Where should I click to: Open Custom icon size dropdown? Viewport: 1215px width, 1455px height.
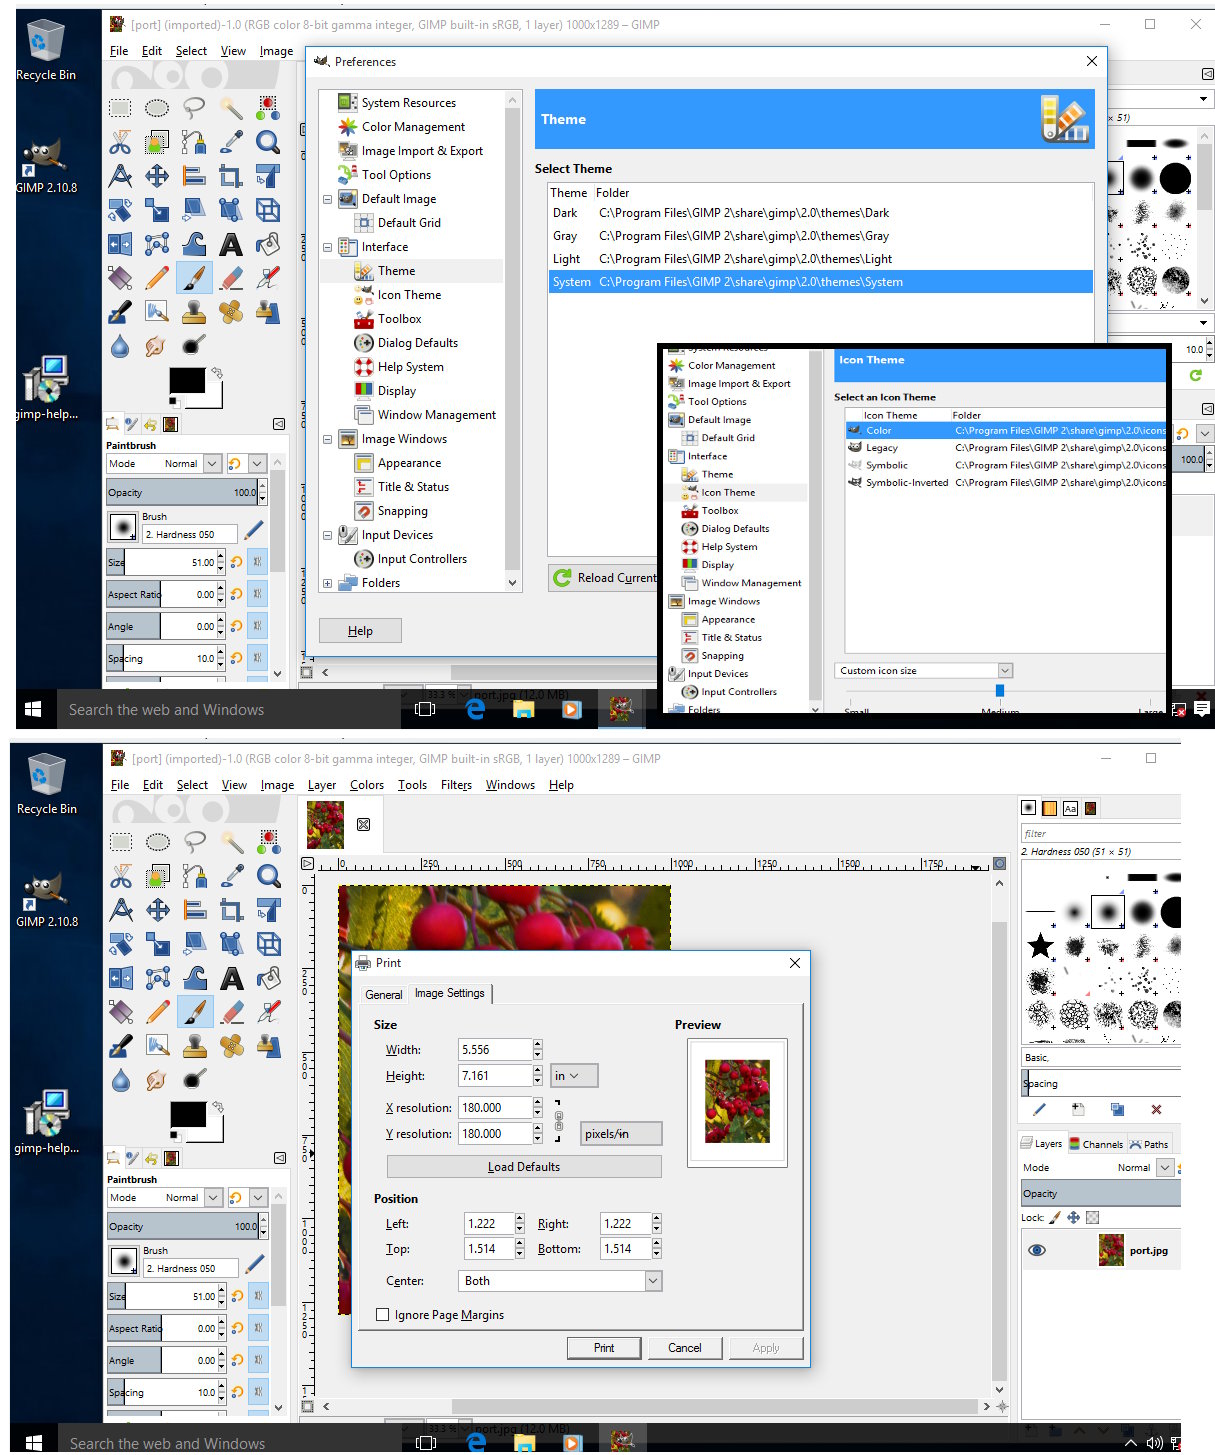pyautogui.click(x=924, y=671)
